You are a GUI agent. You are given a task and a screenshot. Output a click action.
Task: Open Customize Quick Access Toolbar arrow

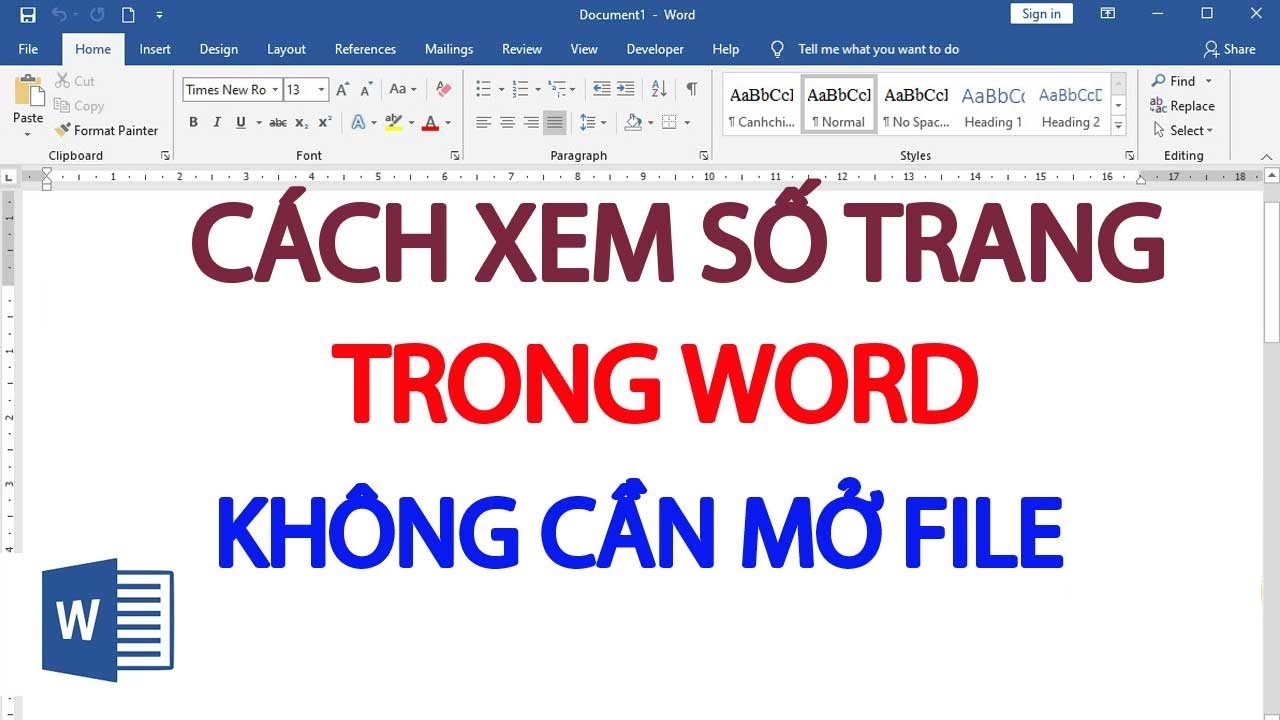point(159,15)
